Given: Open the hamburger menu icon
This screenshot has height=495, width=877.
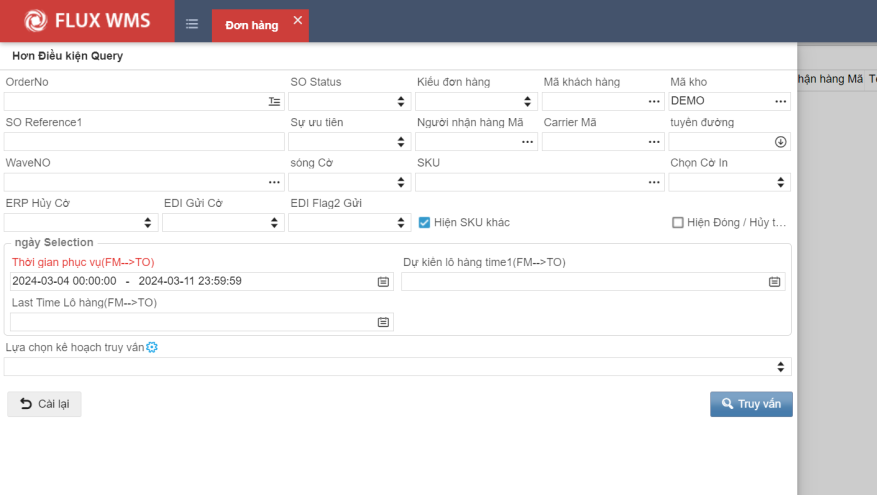Looking at the screenshot, I should click(192, 23).
